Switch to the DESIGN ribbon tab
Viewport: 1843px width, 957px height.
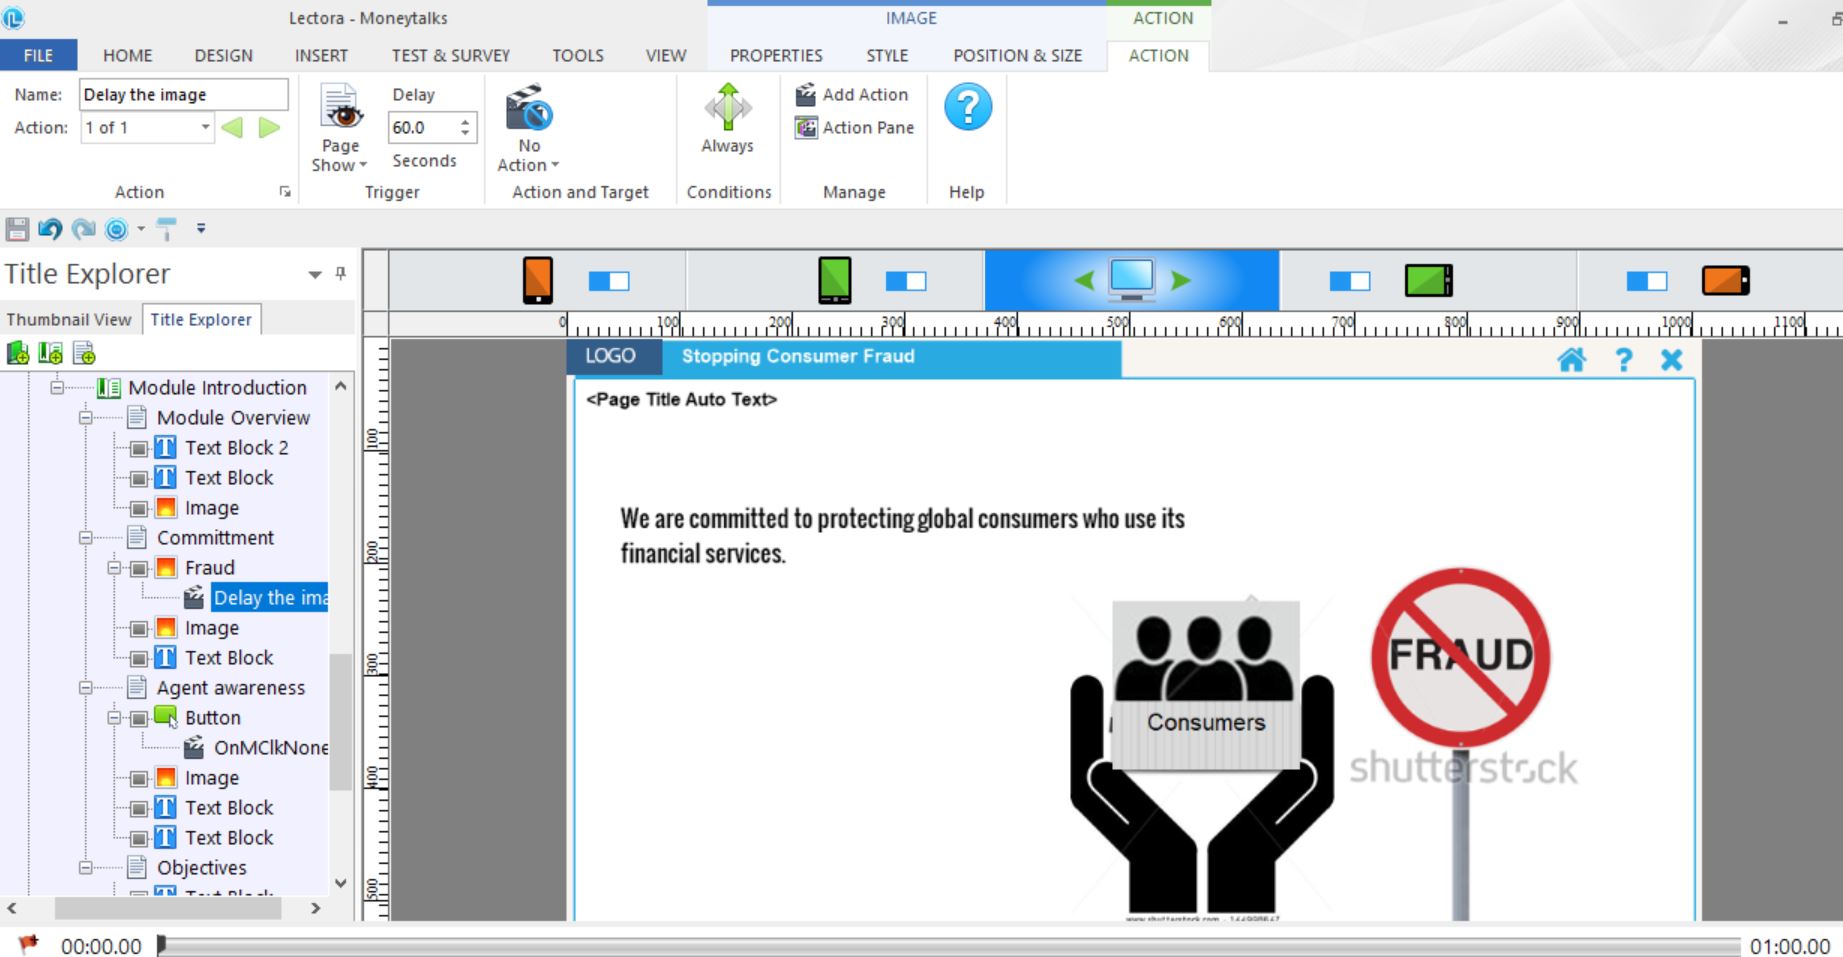223,55
